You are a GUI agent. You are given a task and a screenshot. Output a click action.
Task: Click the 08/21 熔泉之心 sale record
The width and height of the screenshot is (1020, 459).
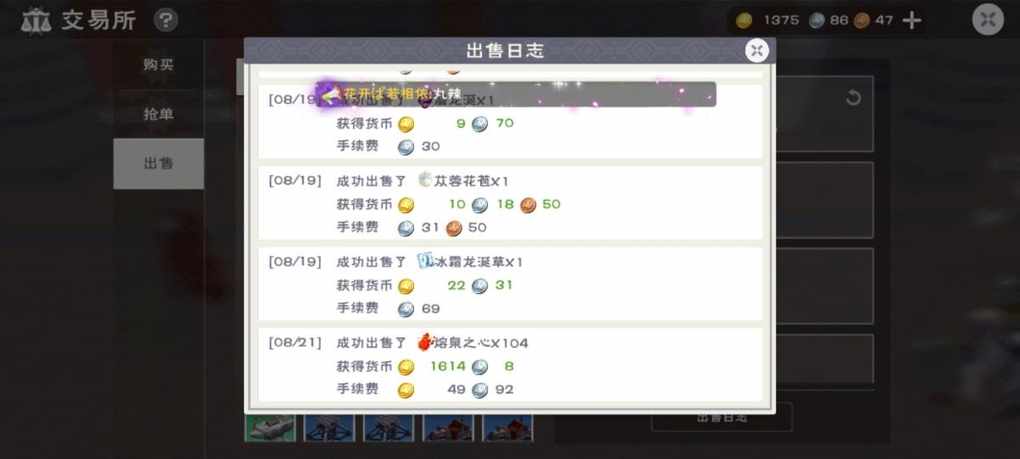pos(510,365)
